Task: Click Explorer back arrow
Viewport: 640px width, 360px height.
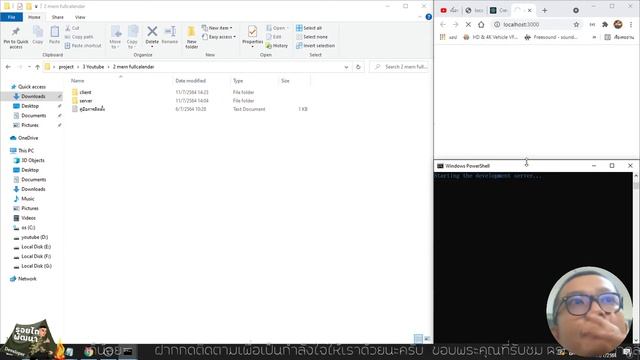Action: (x=8, y=67)
